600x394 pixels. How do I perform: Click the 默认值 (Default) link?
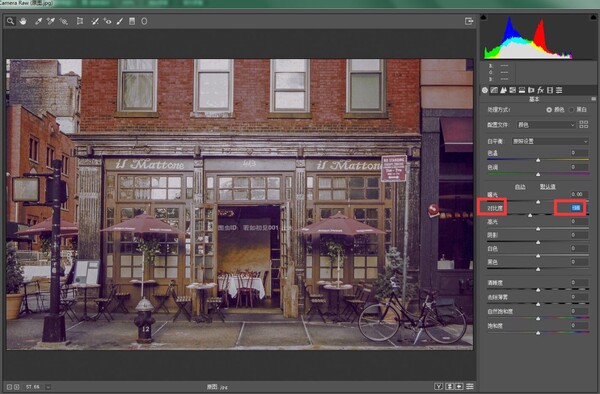[547, 187]
